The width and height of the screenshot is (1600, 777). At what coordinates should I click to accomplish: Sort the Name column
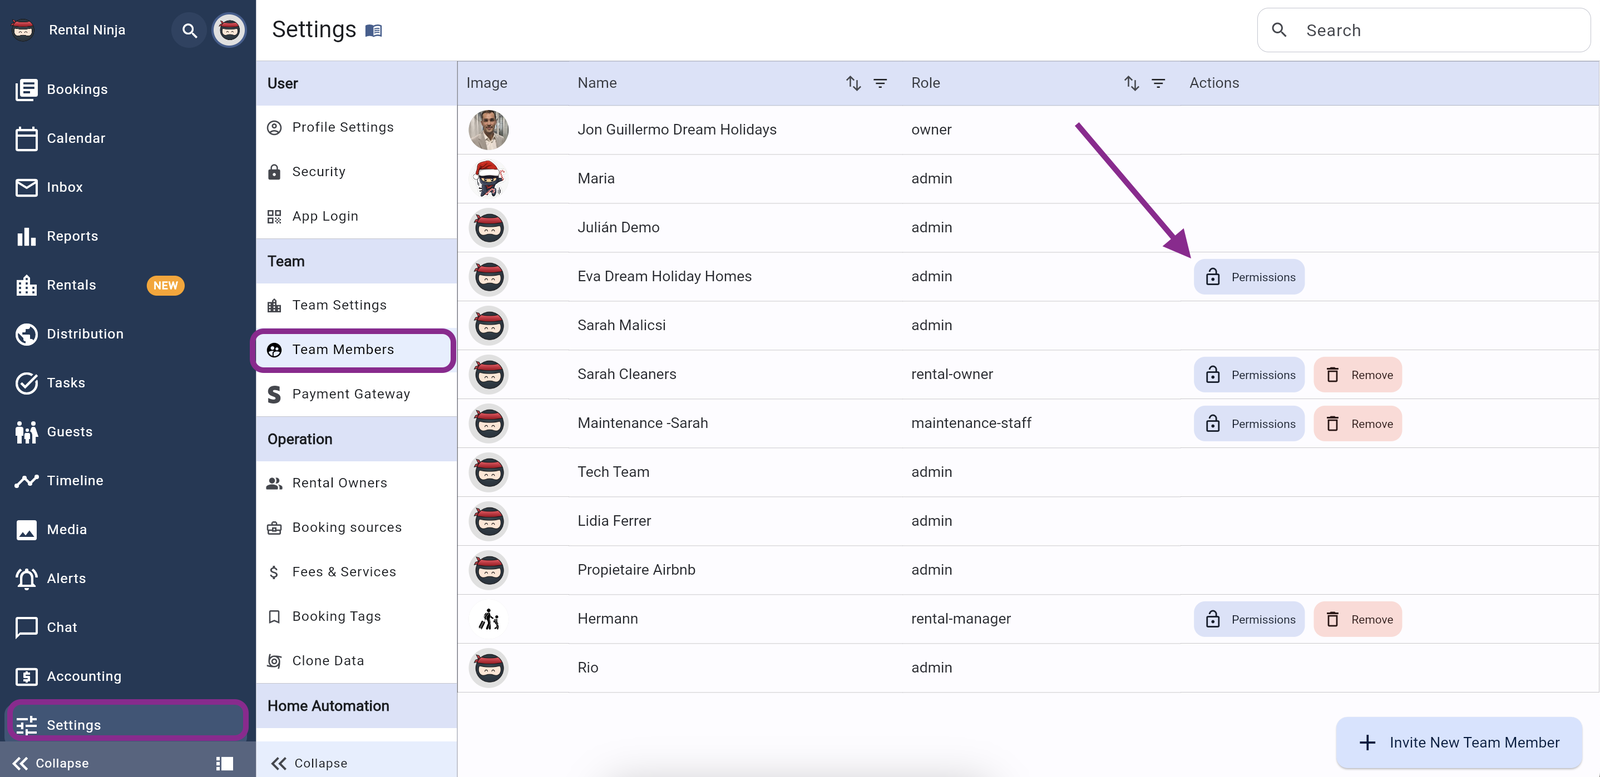[x=853, y=83]
